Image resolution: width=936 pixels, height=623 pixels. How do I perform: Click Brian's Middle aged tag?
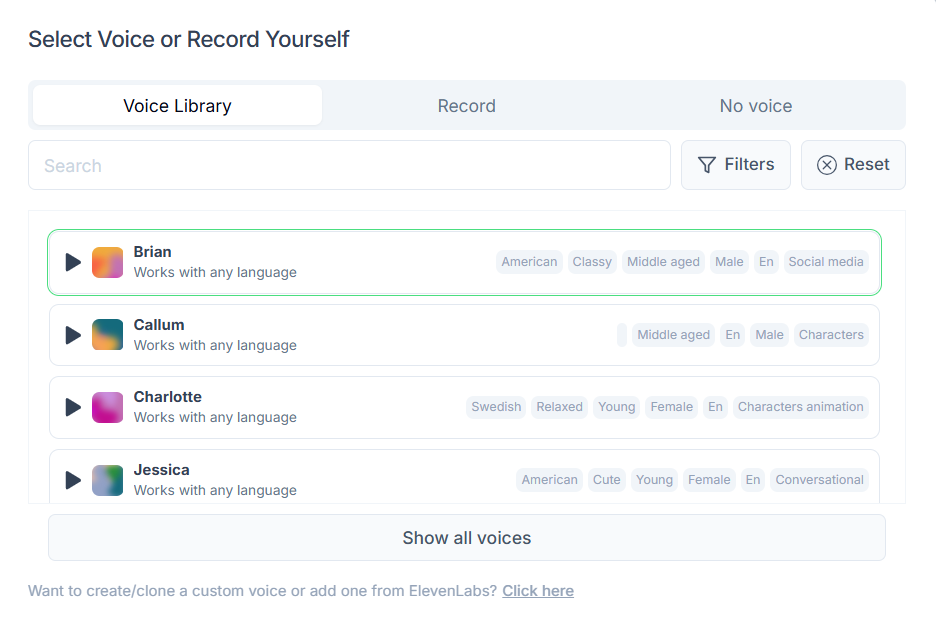pyautogui.click(x=663, y=262)
